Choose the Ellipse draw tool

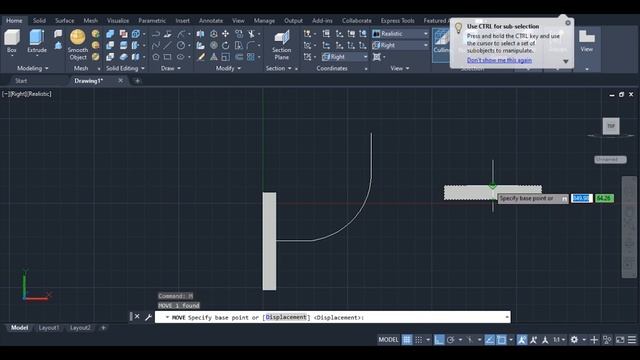[x=180, y=57]
